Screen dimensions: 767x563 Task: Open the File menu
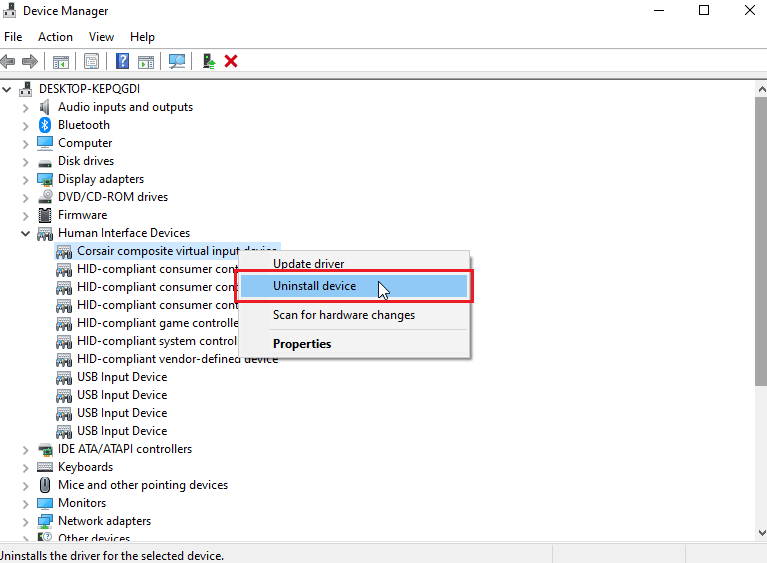click(x=13, y=37)
